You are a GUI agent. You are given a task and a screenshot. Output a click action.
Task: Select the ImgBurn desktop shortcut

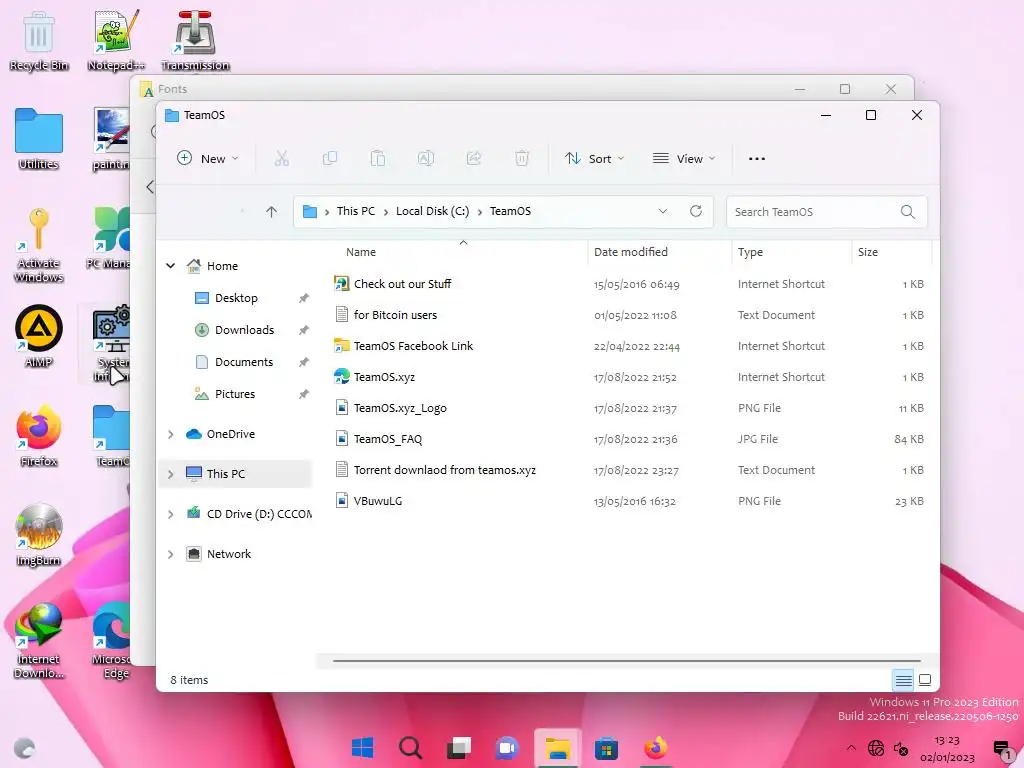(x=39, y=535)
